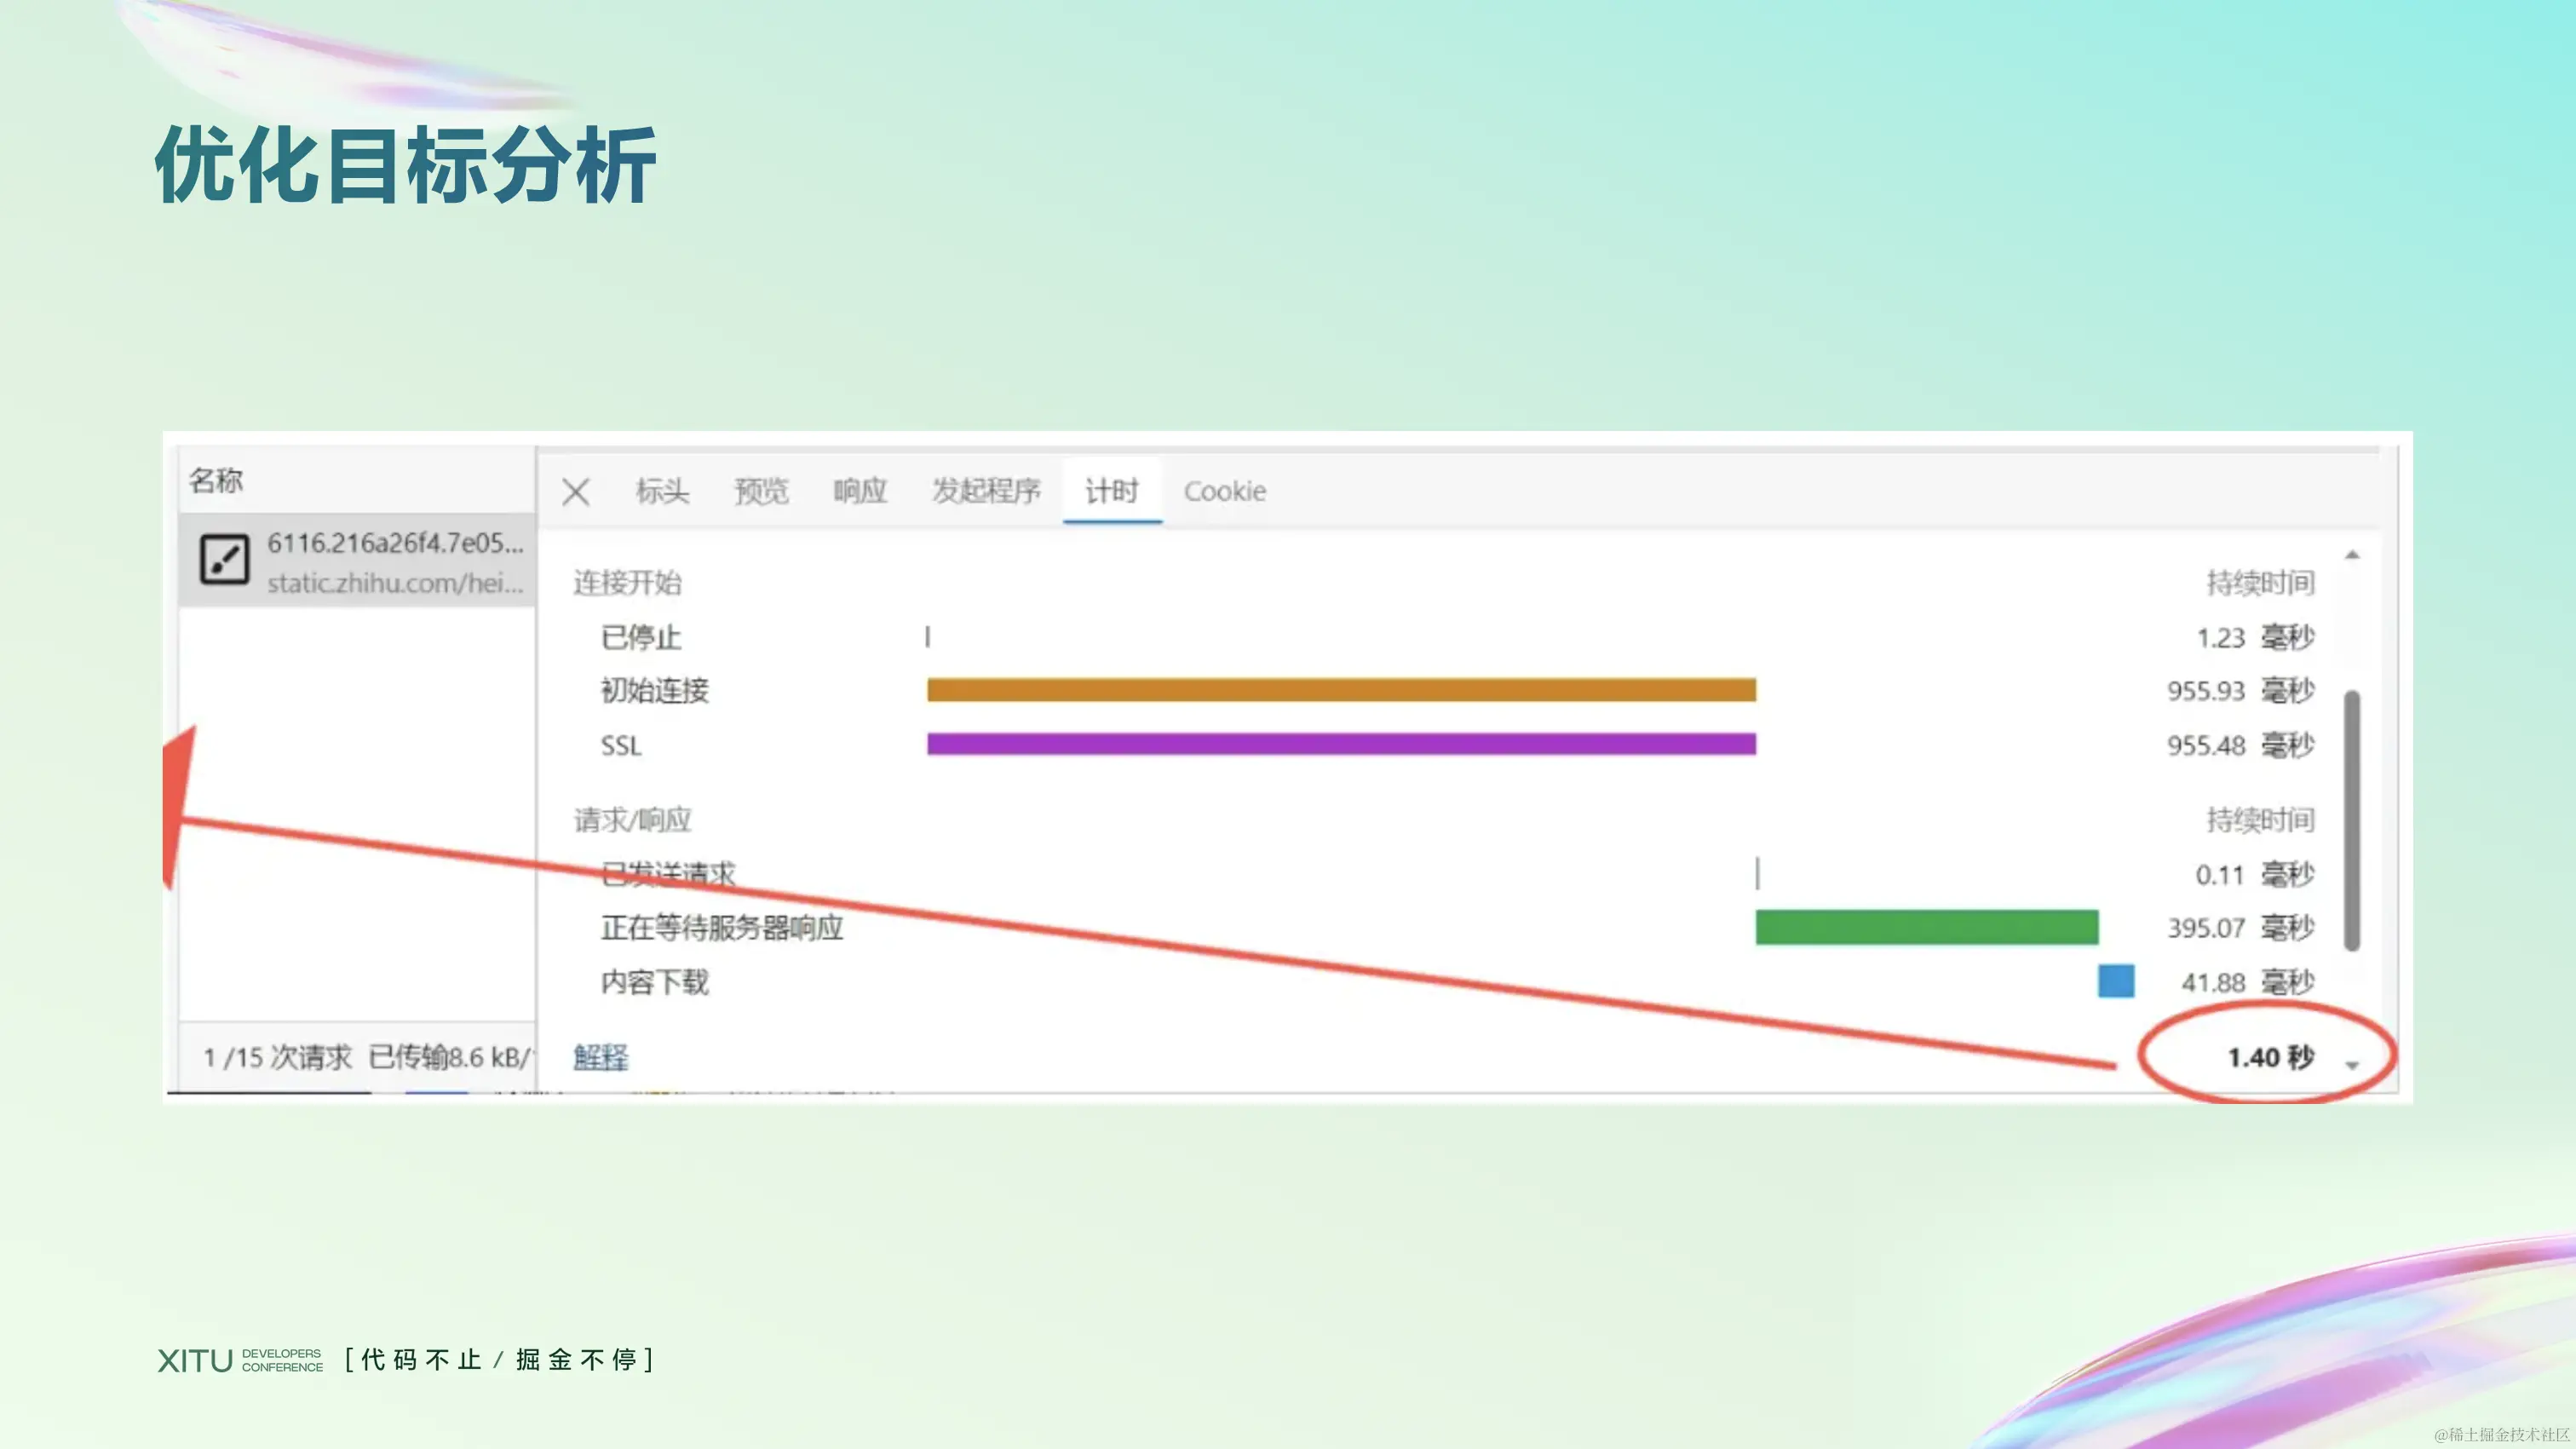Switch to the Cookie tab
Screen dimensions: 2576x1449
pos(1225,491)
